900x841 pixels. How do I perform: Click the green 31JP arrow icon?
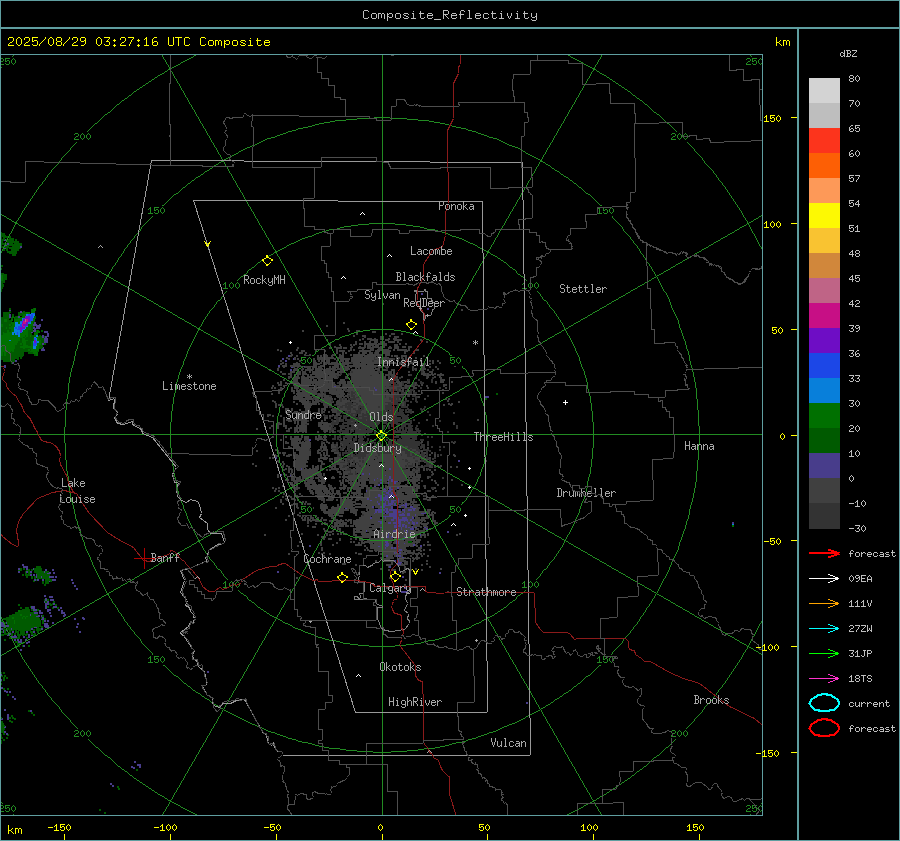(824, 653)
